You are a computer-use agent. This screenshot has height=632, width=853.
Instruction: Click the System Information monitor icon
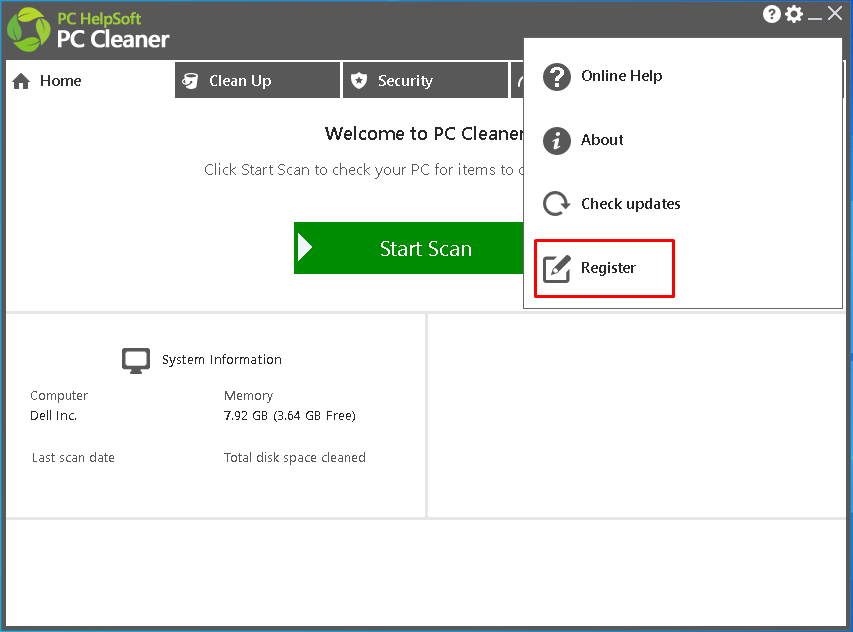pos(136,361)
